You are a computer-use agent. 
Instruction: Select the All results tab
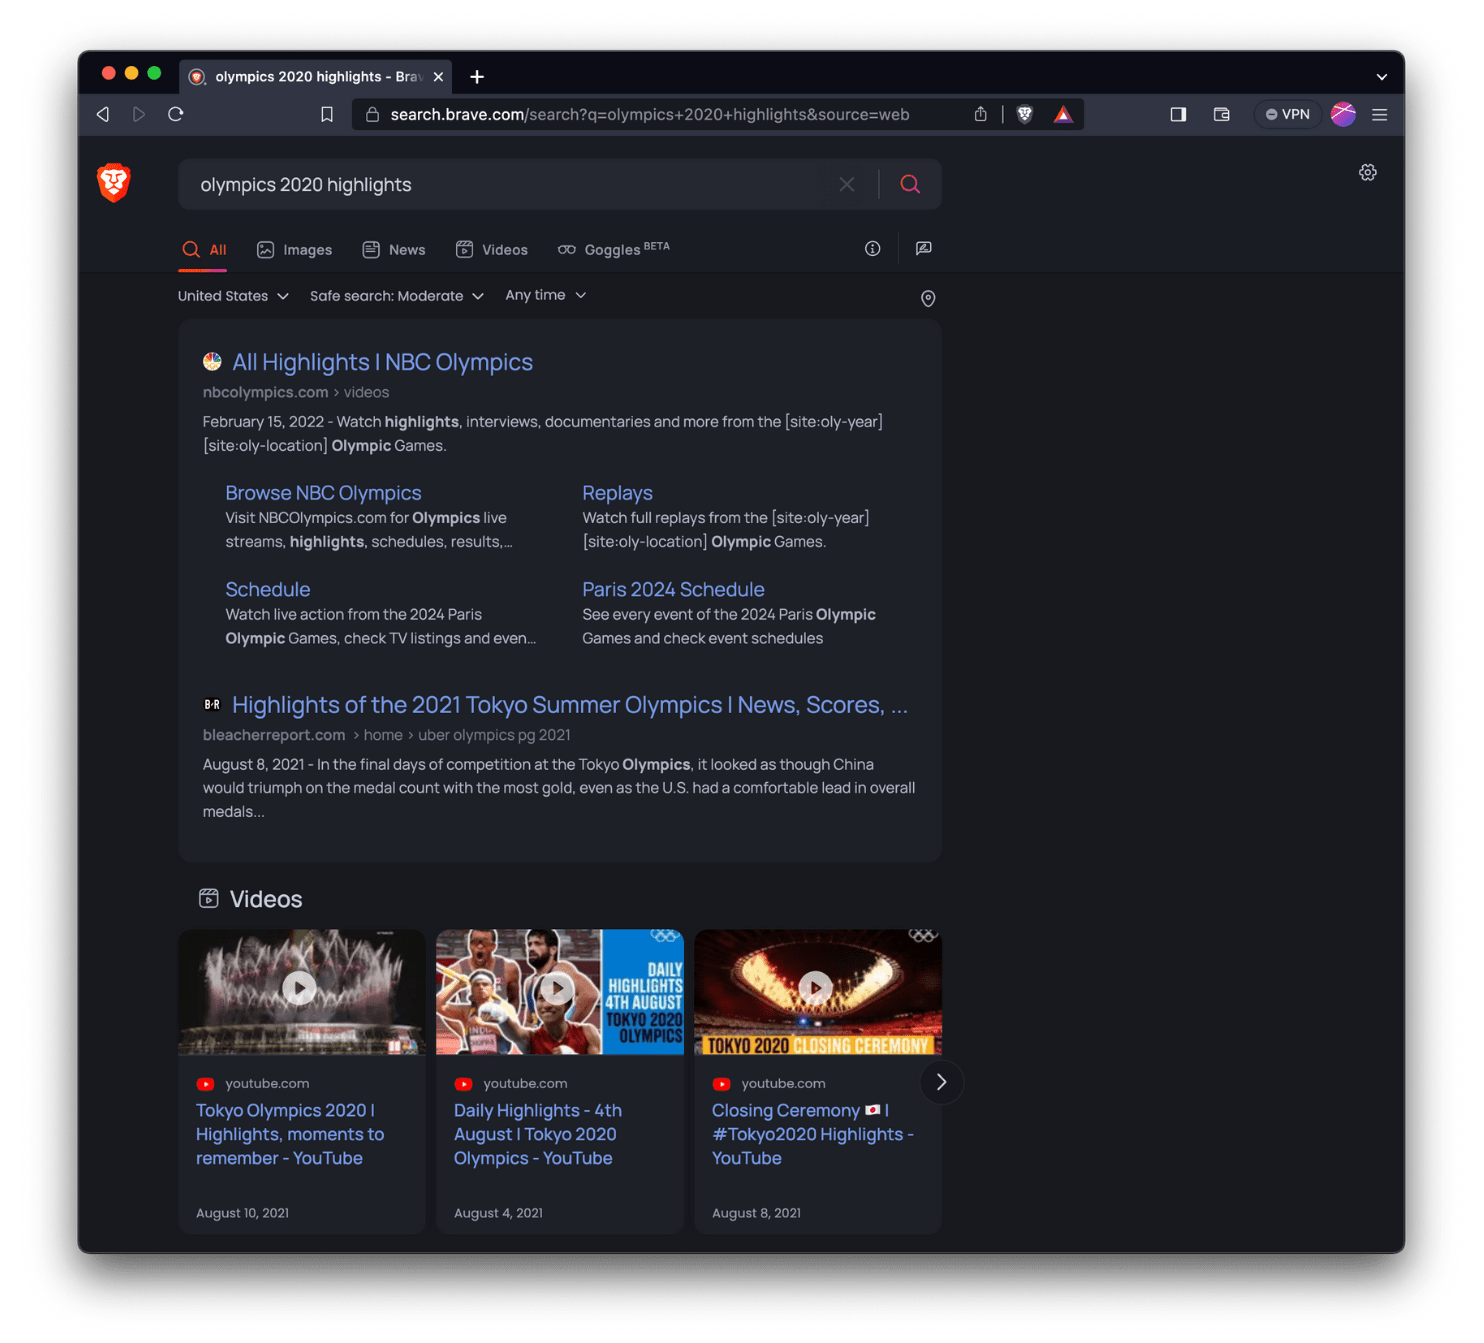tap(205, 250)
